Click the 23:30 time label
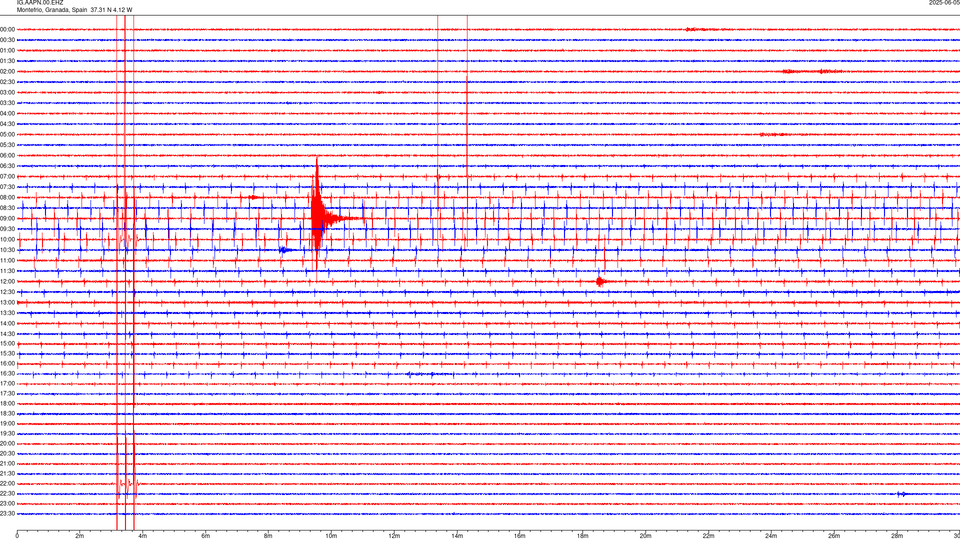Viewport: 960px width, 540px height. click(7, 514)
